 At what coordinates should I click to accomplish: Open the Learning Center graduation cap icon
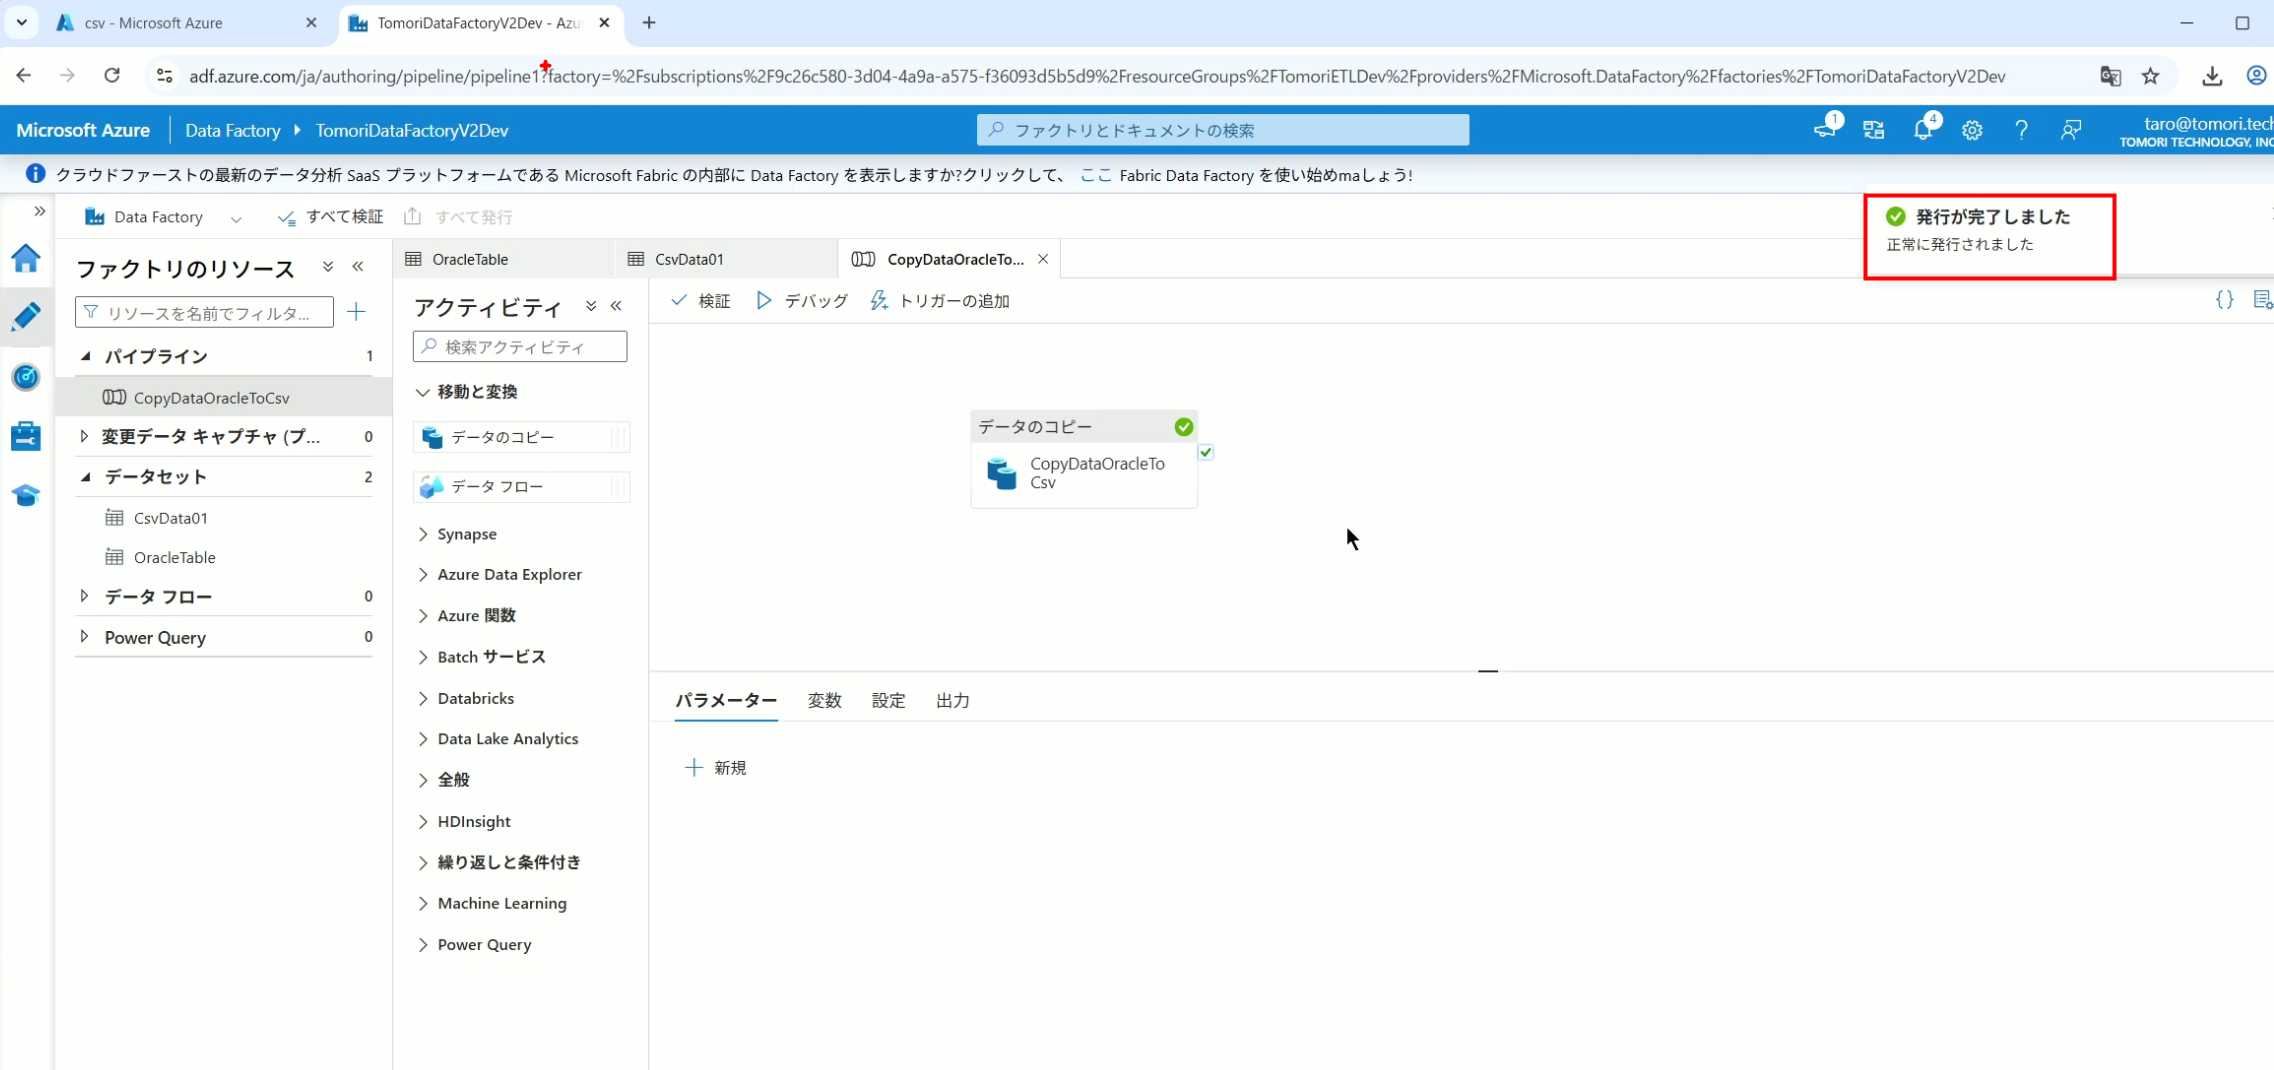[26, 495]
